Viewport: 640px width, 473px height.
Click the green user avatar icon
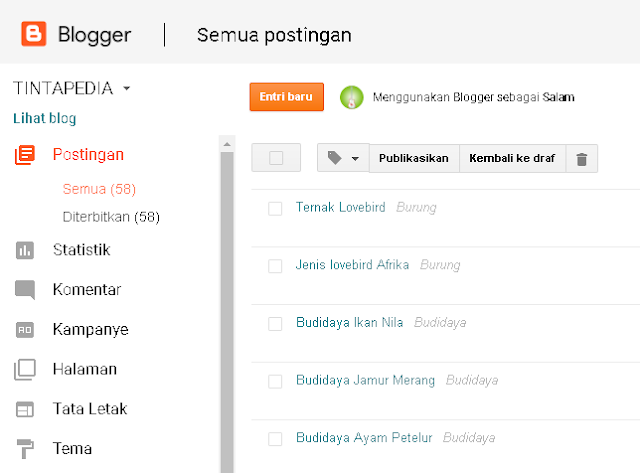click(x=351, y=98)
